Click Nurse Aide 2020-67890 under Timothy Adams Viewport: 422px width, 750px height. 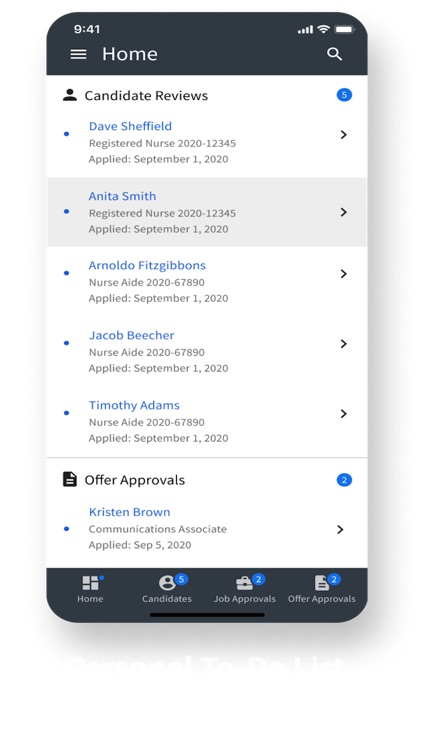coord(146,422)
